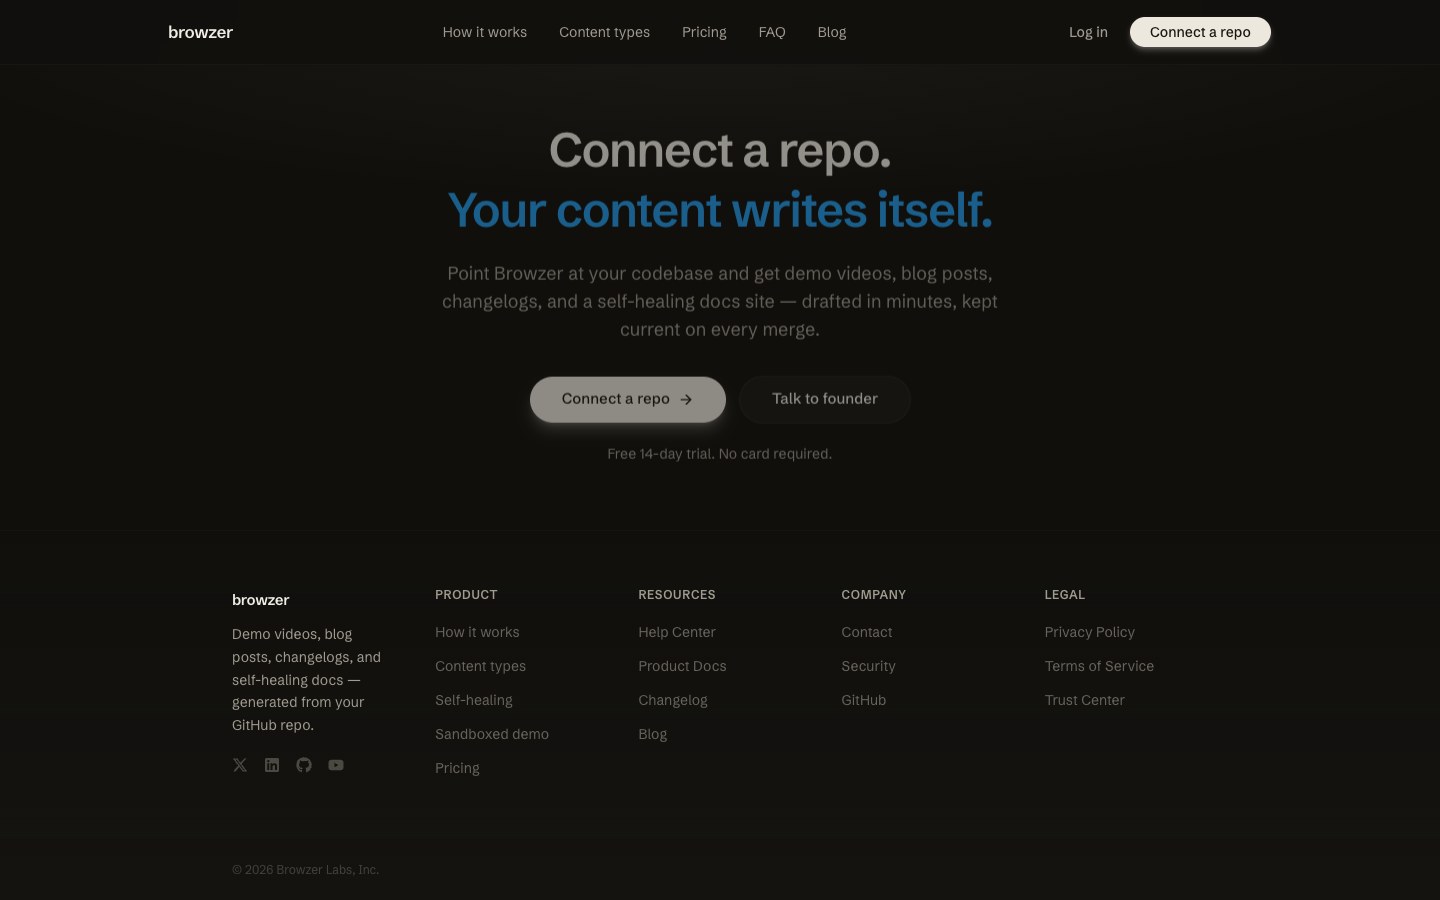This screenshot has width=1440, height=900.
Task: Click the 'Your content writes itself.' headline
Action: tap(720, 210)
